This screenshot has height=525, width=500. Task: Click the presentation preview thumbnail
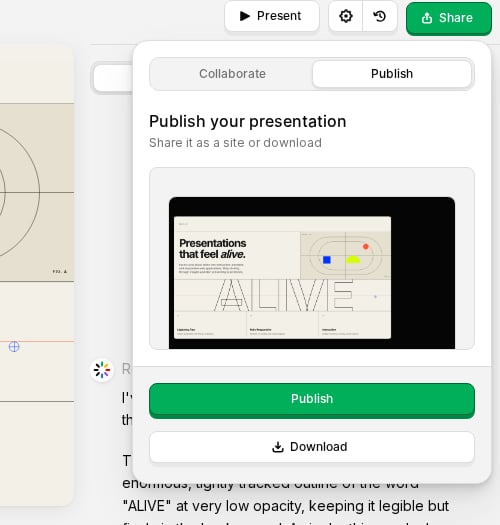click(x=312, y=273)
